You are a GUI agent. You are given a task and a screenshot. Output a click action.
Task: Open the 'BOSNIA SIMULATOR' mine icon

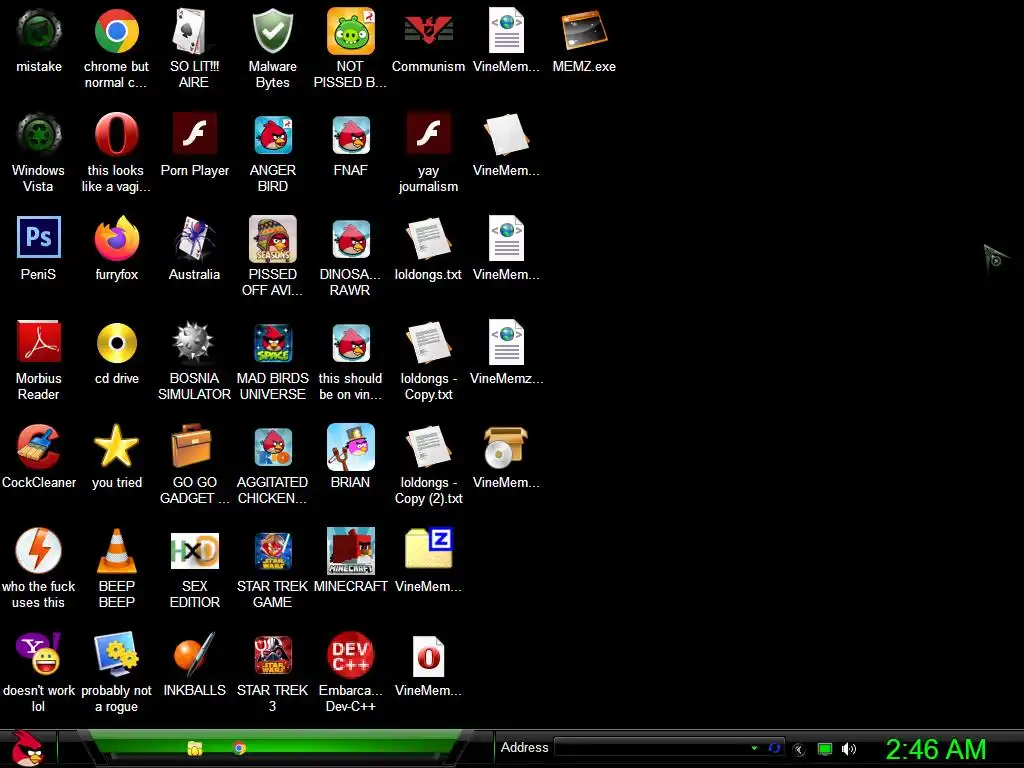pyautogui.click(x=193, y=342)
